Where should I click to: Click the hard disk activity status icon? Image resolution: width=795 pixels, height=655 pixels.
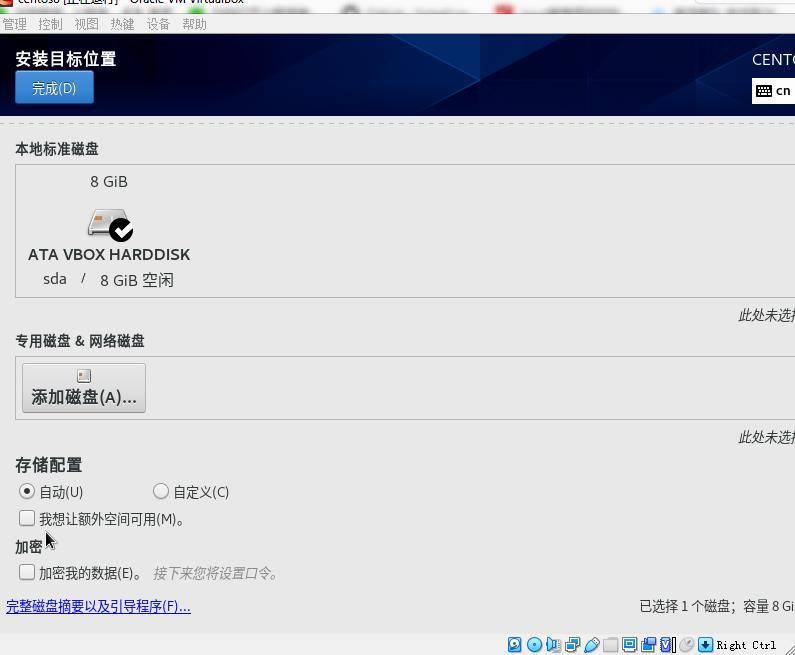pos(515,644)
